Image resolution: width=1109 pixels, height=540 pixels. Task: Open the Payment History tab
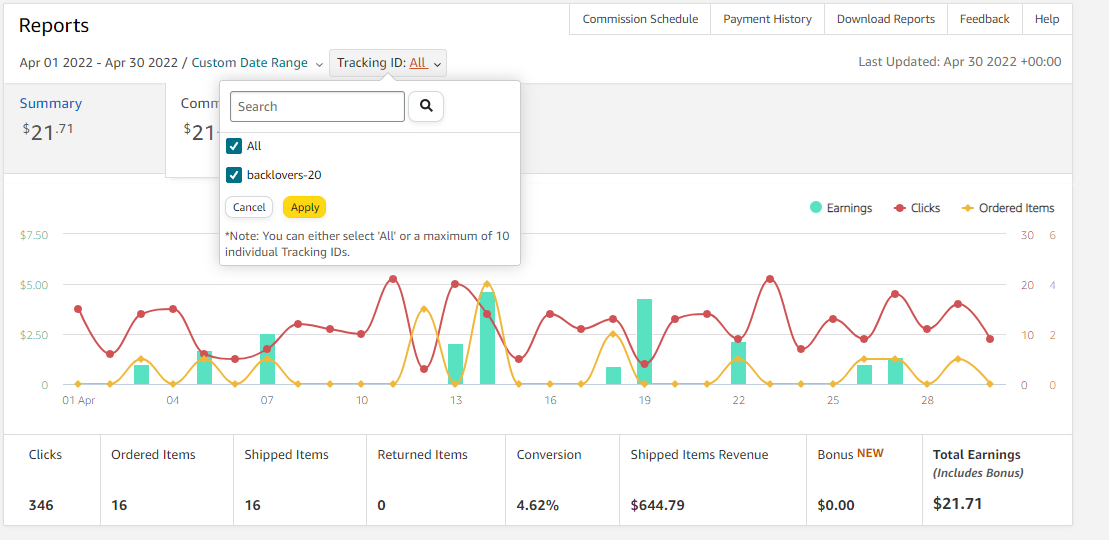pyautogui.click(x=767, y=19)
